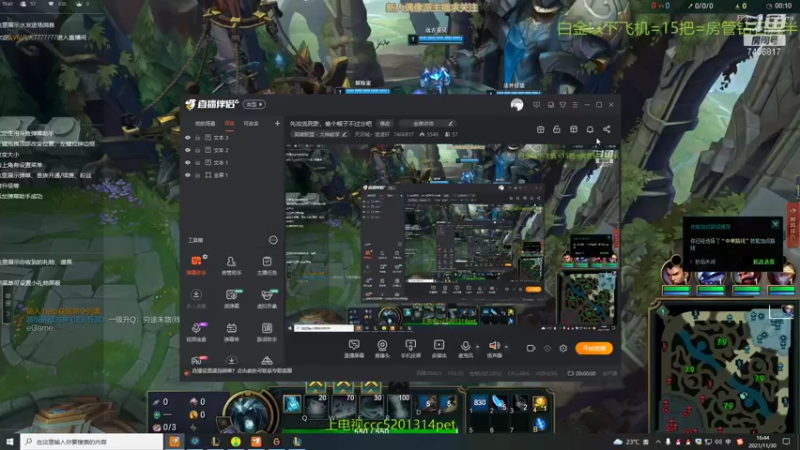Switch to the 我的场景 tab

pyautogui.click(x=205, y=123)
